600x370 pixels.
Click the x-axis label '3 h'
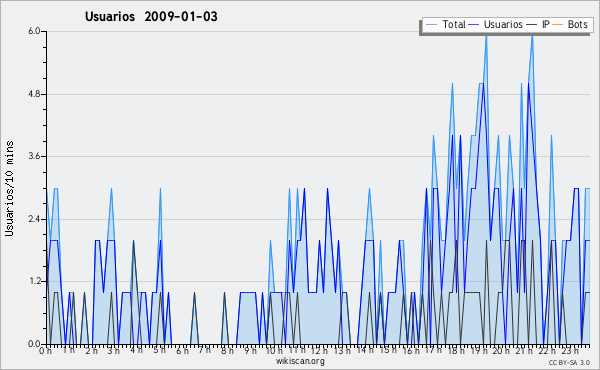coord(114,350)
